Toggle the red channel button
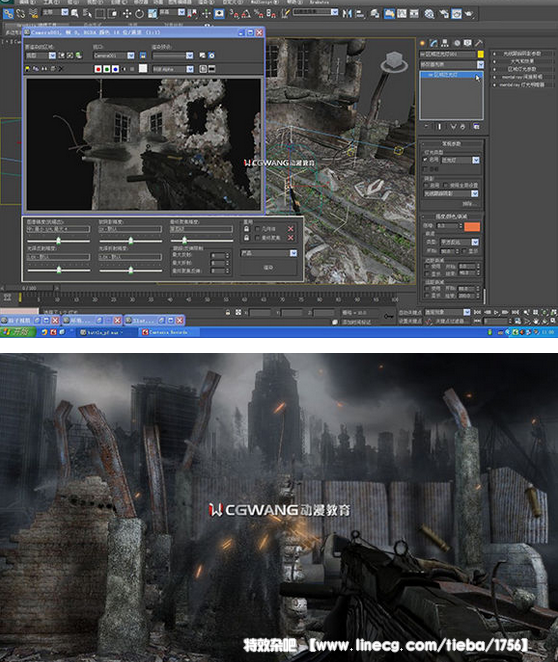The height and width of the screenshot is (662, 558). (98, 69)
